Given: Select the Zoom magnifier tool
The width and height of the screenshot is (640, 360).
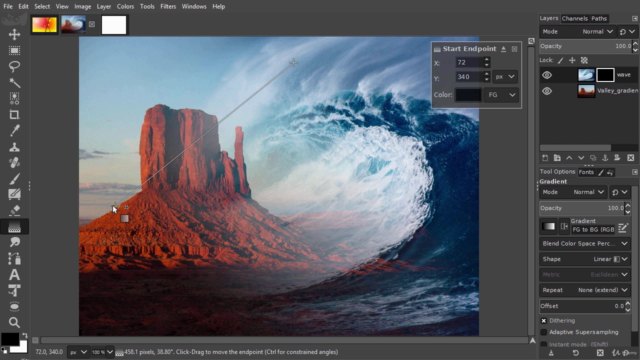Looking at the screenshot, I should 14,322.
